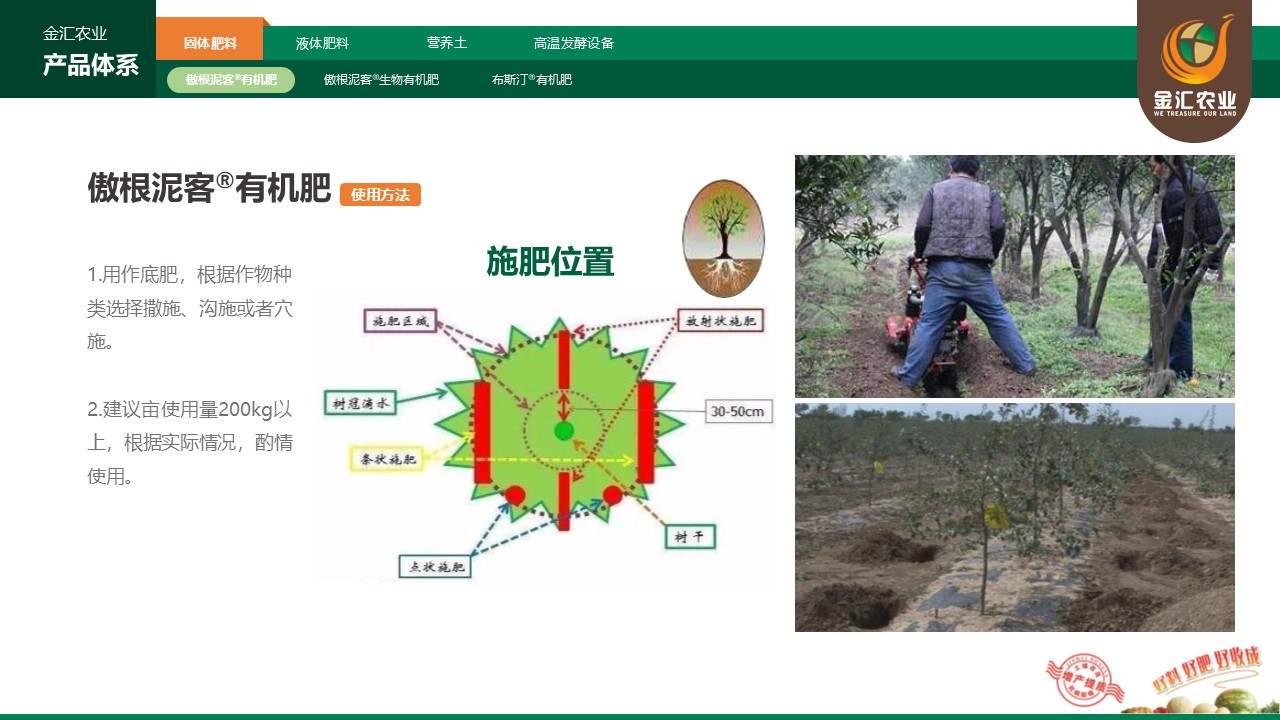The height and width of the screenshot is (720, 1280).
Task: Click the photo of saplings with dug holes
Action: [x=1015, y=517]
